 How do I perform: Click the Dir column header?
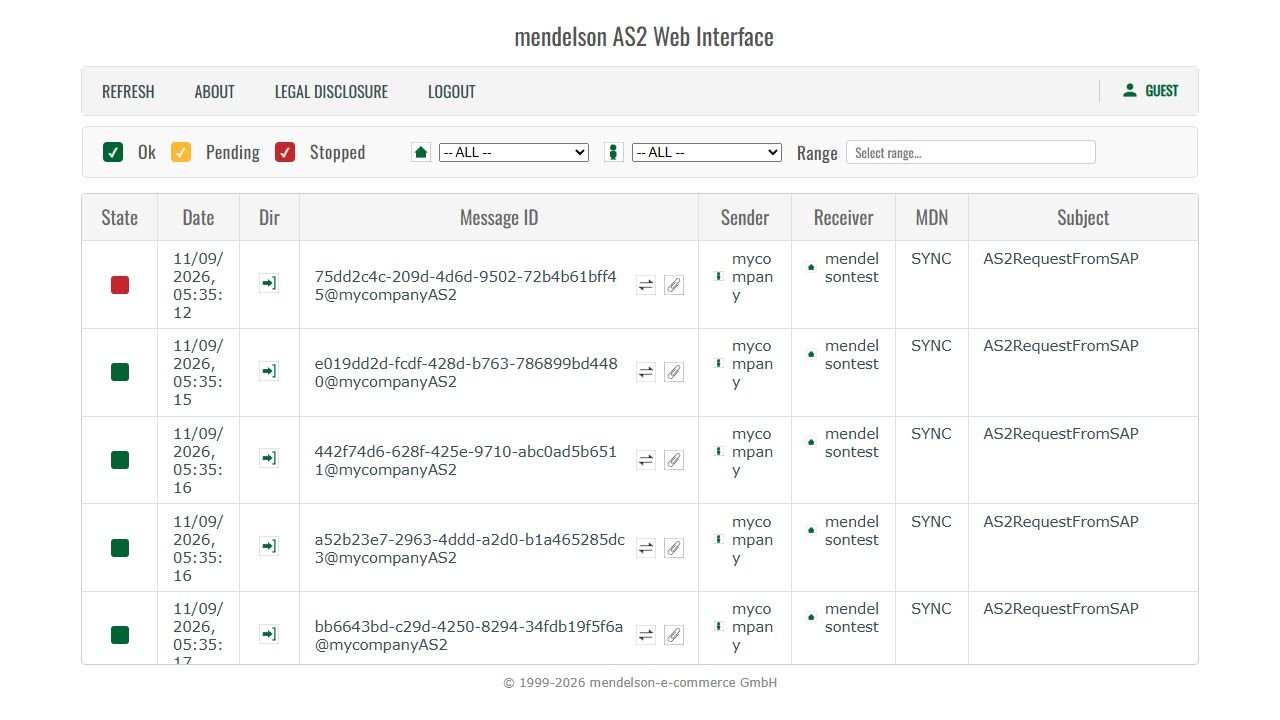pyautogui.click(x=269, y=217)
